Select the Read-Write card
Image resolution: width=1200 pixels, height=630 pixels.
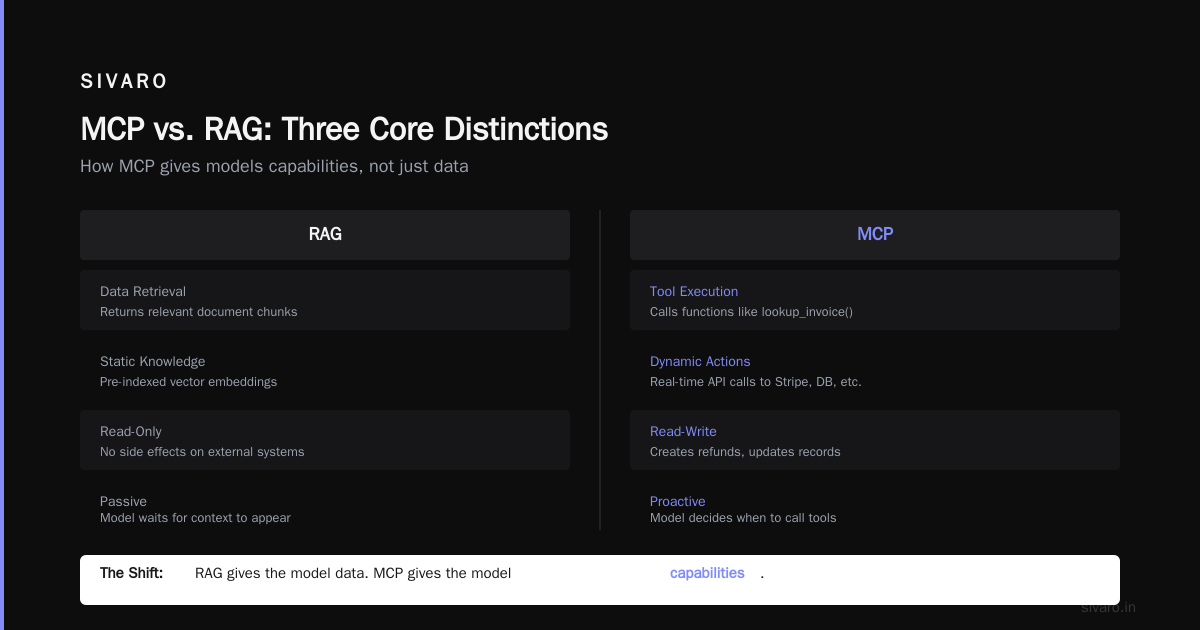point(875,440)
